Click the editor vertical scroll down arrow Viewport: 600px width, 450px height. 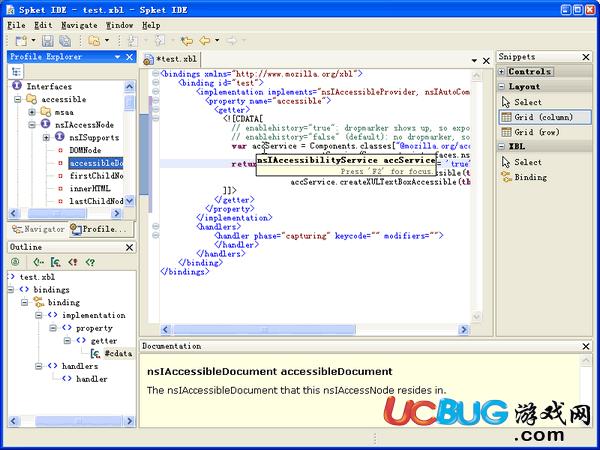click(476, 316)
